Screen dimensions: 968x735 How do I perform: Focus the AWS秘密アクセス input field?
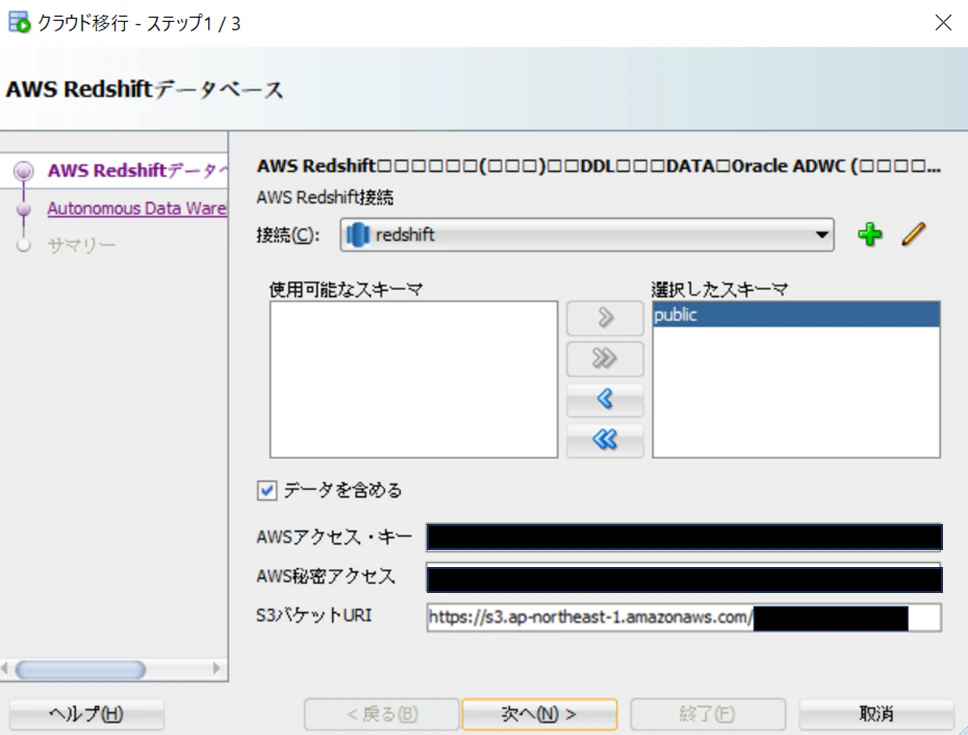coord(684,578)
